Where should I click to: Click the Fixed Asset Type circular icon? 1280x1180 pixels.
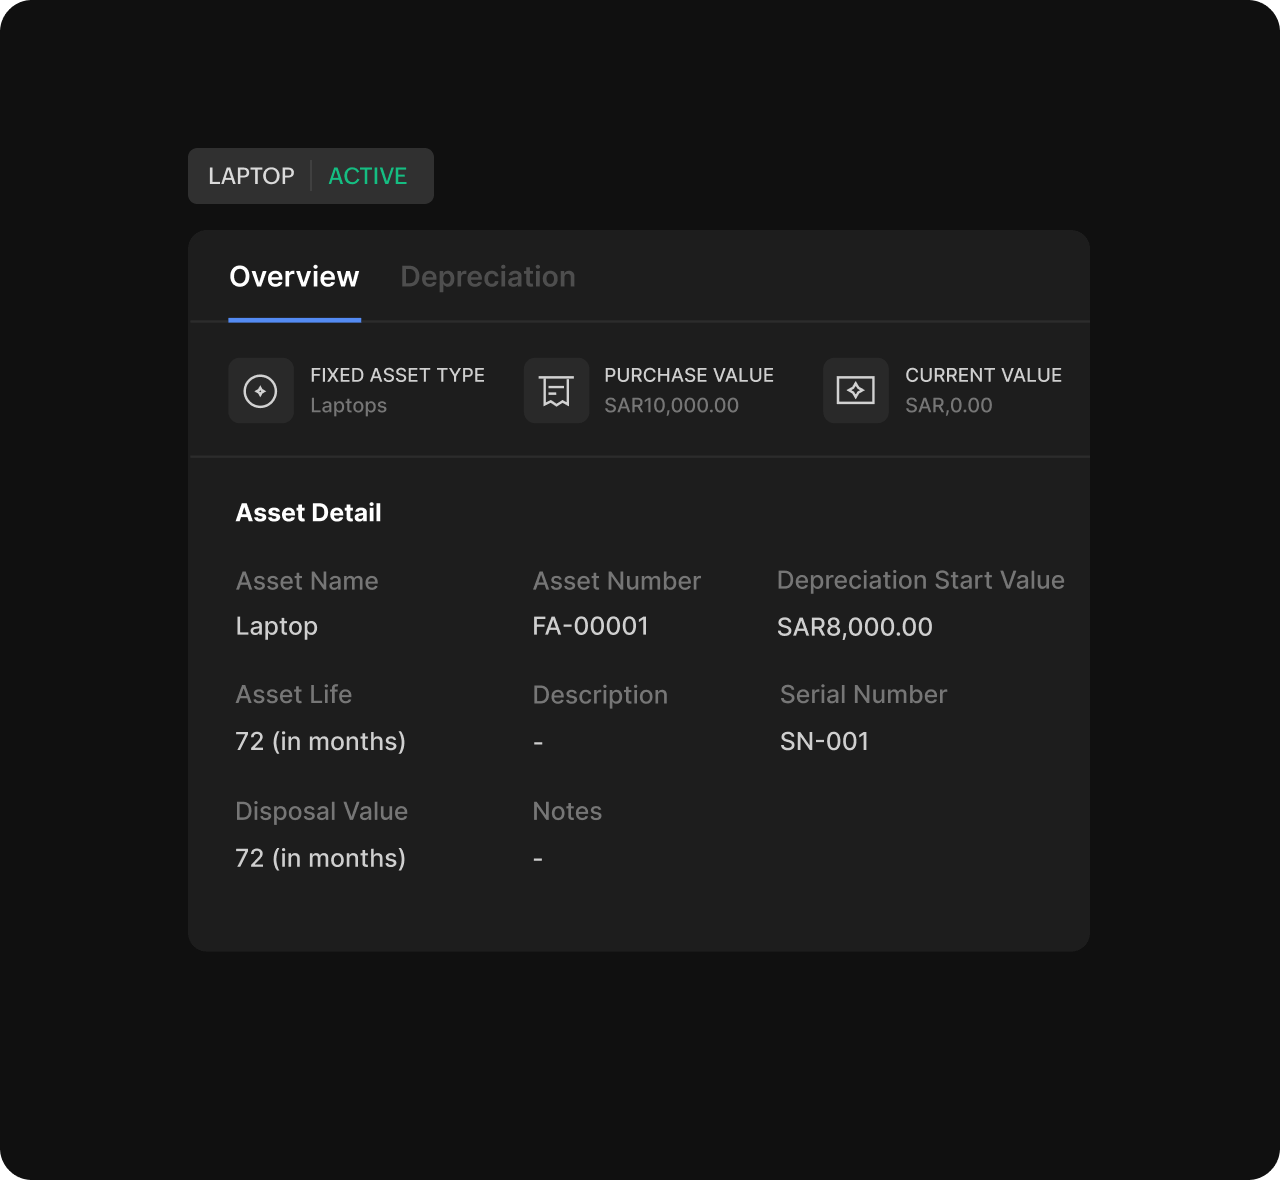(x=261, y=390)
